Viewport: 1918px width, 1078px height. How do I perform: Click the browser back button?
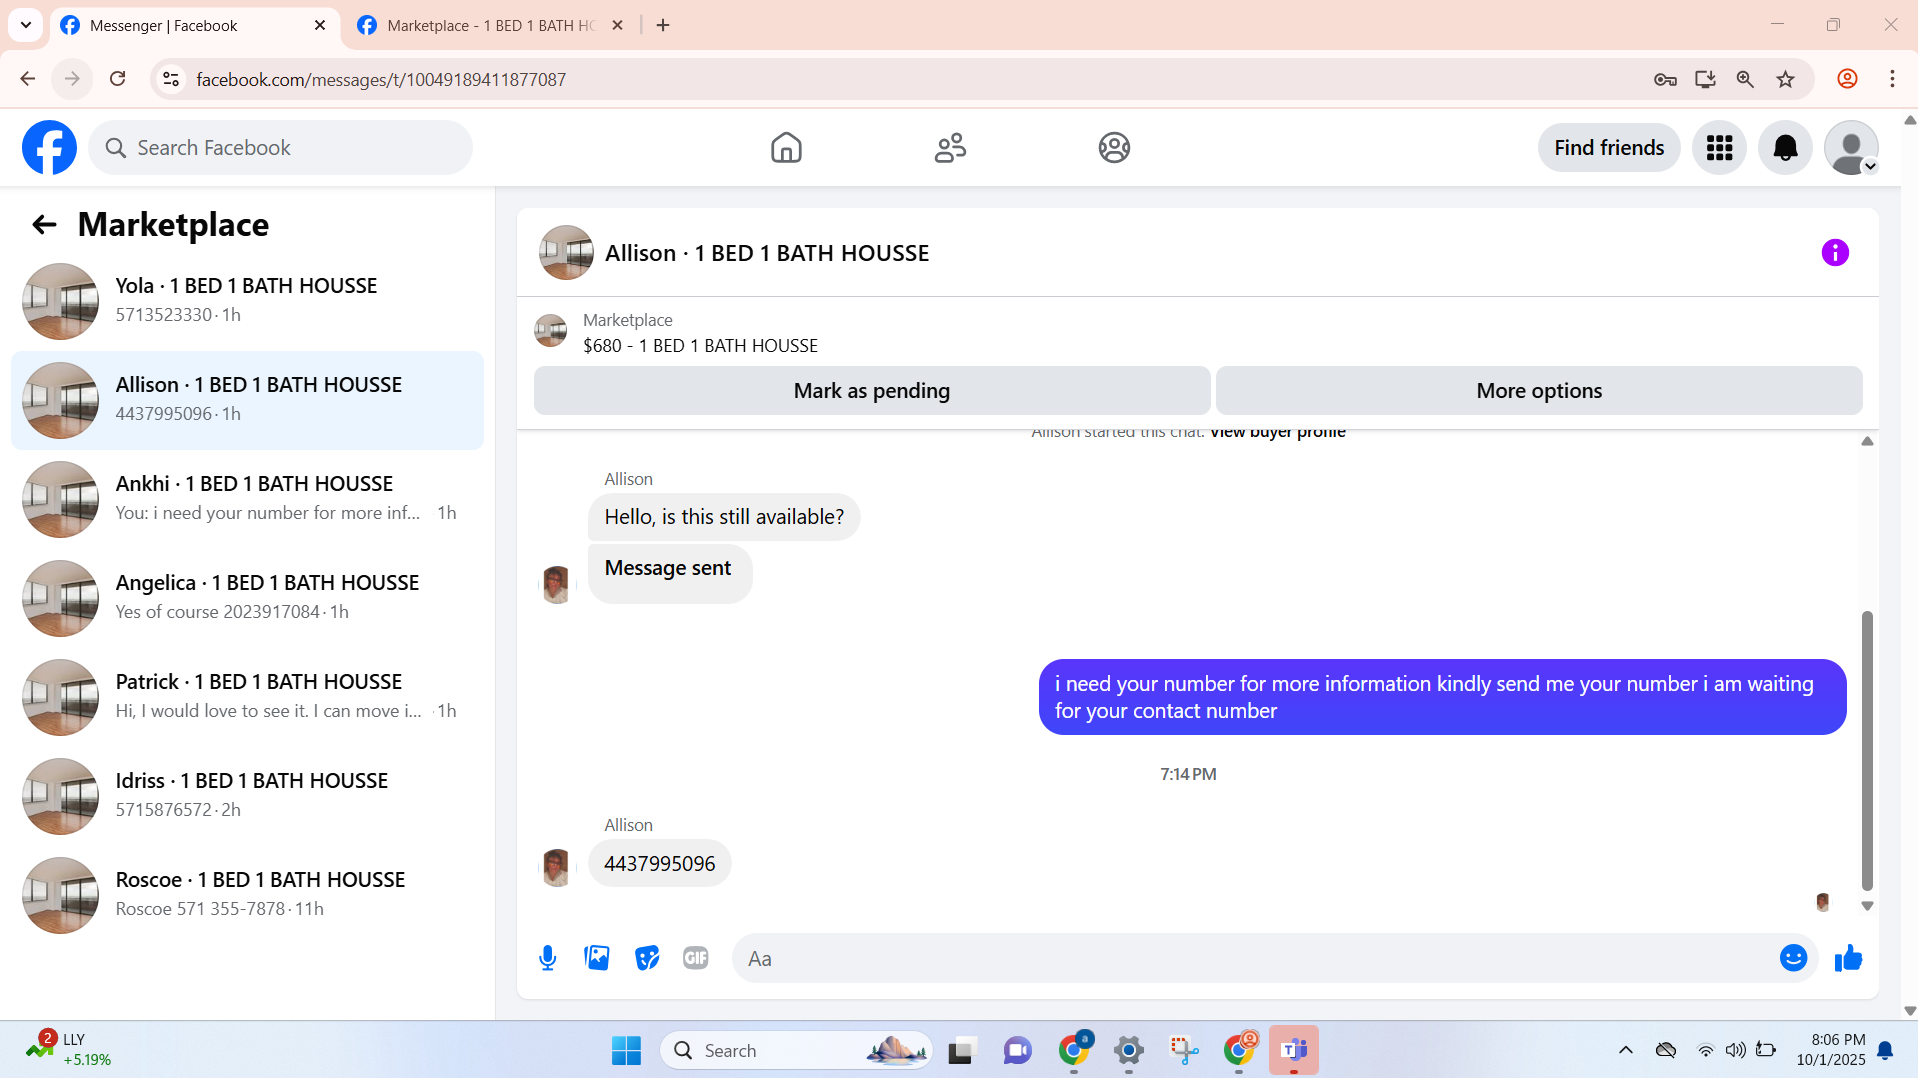coord(28,79)
